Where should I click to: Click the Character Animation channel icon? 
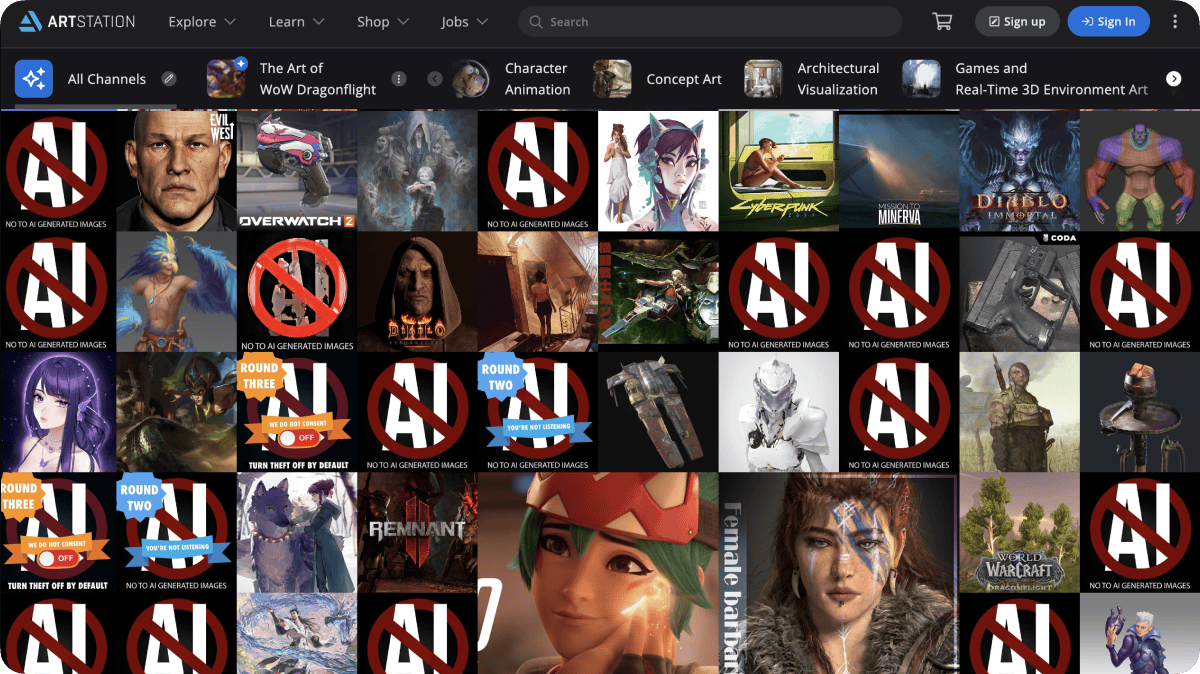469,78
